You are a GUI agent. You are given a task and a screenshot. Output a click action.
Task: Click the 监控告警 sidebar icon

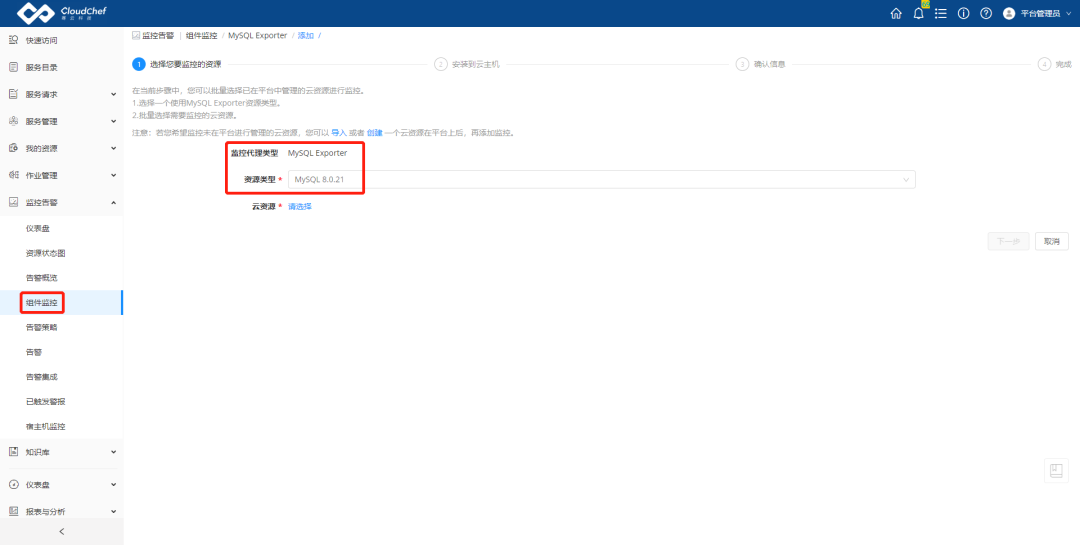click(x=13, y=202)
